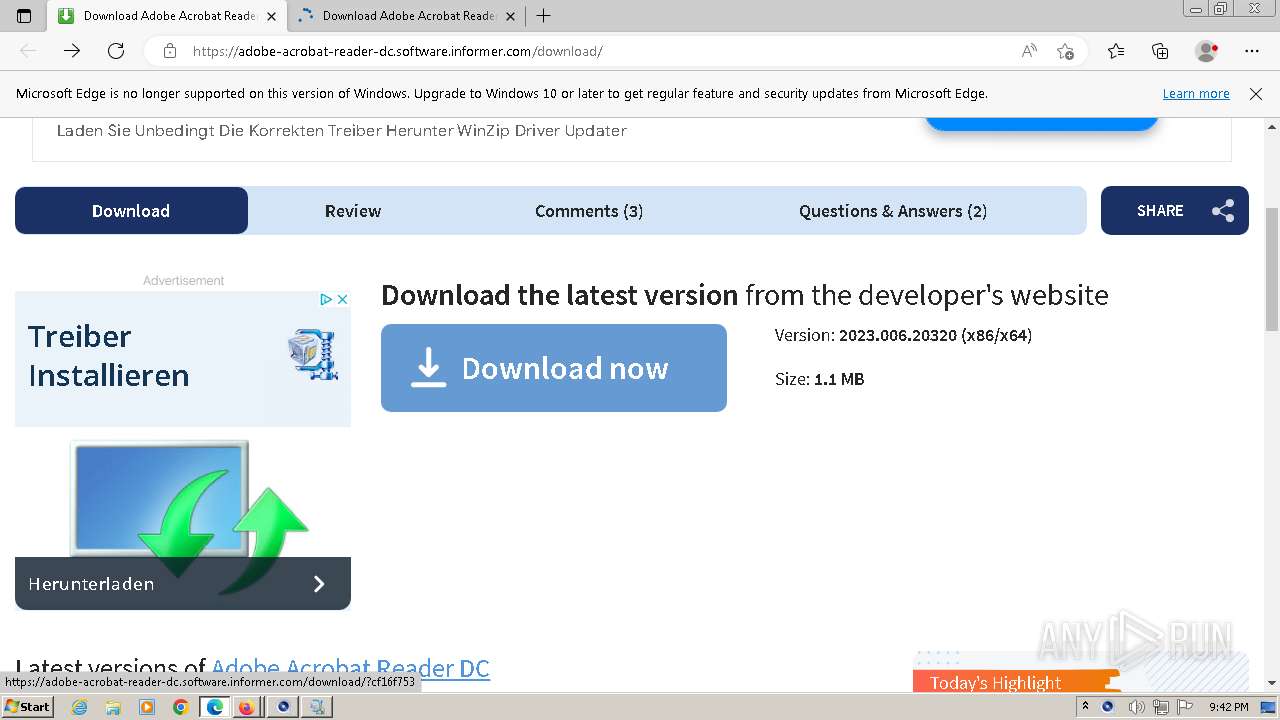1280x720 pixels.
Task: Open the Adobe Acrobat Reader DC link
Action: click(x=350, y=668)
